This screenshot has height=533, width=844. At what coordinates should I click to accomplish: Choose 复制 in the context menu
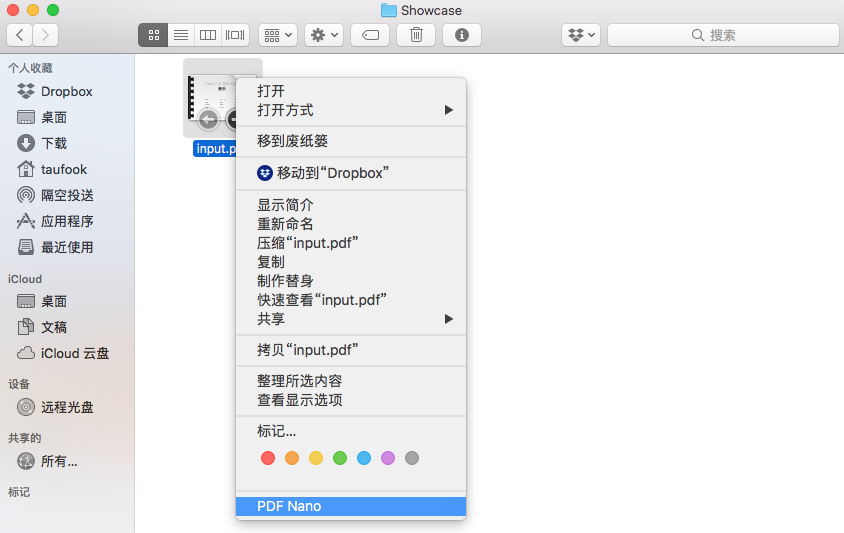[351, 262]
